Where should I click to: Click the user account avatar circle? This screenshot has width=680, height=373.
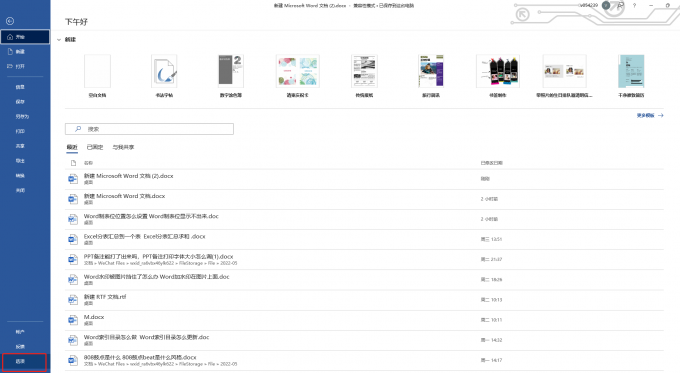(606, 5)
